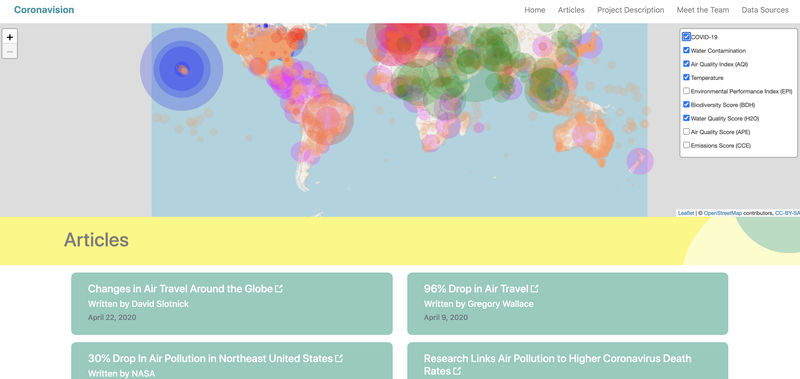Click the Articles section heading
Image resolution: width=800 pixels, height=379 pixels.
[96, 240]
